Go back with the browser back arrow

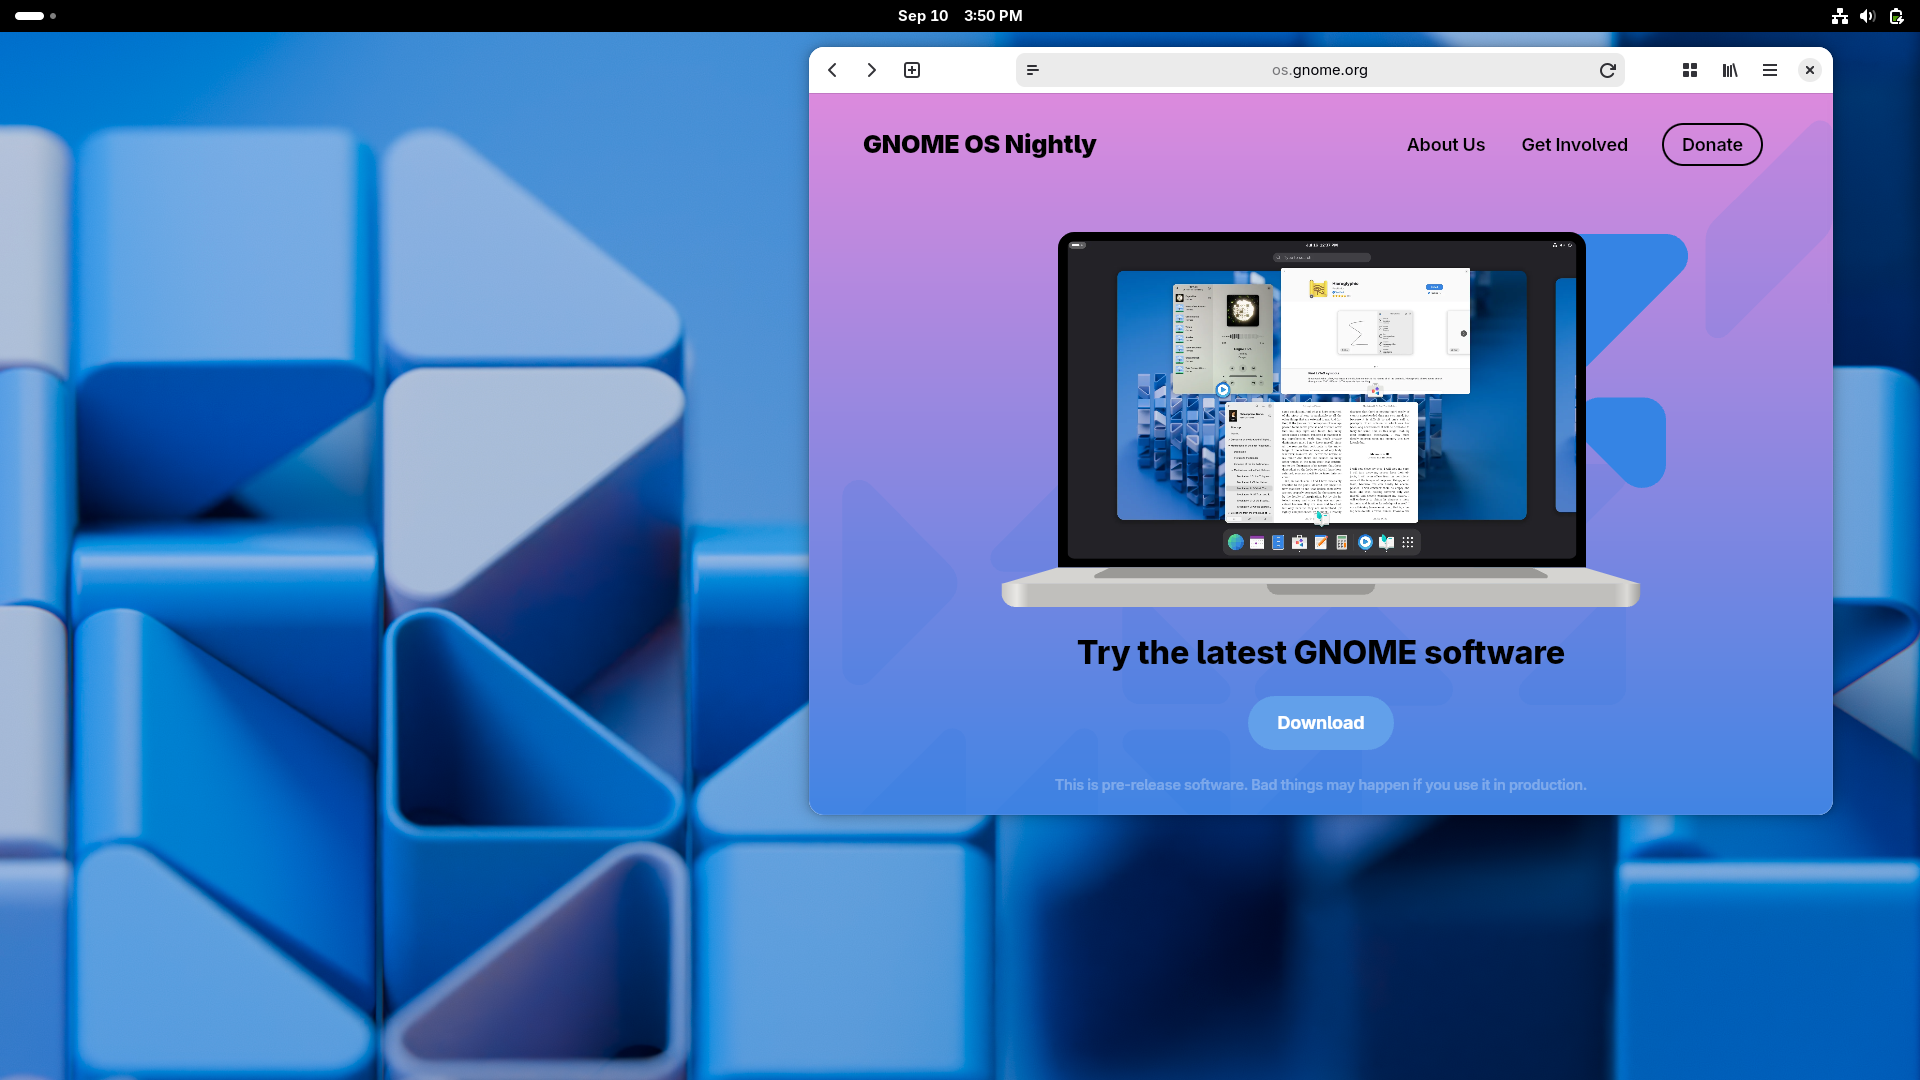pyautogui.click(x=832, y=70)
